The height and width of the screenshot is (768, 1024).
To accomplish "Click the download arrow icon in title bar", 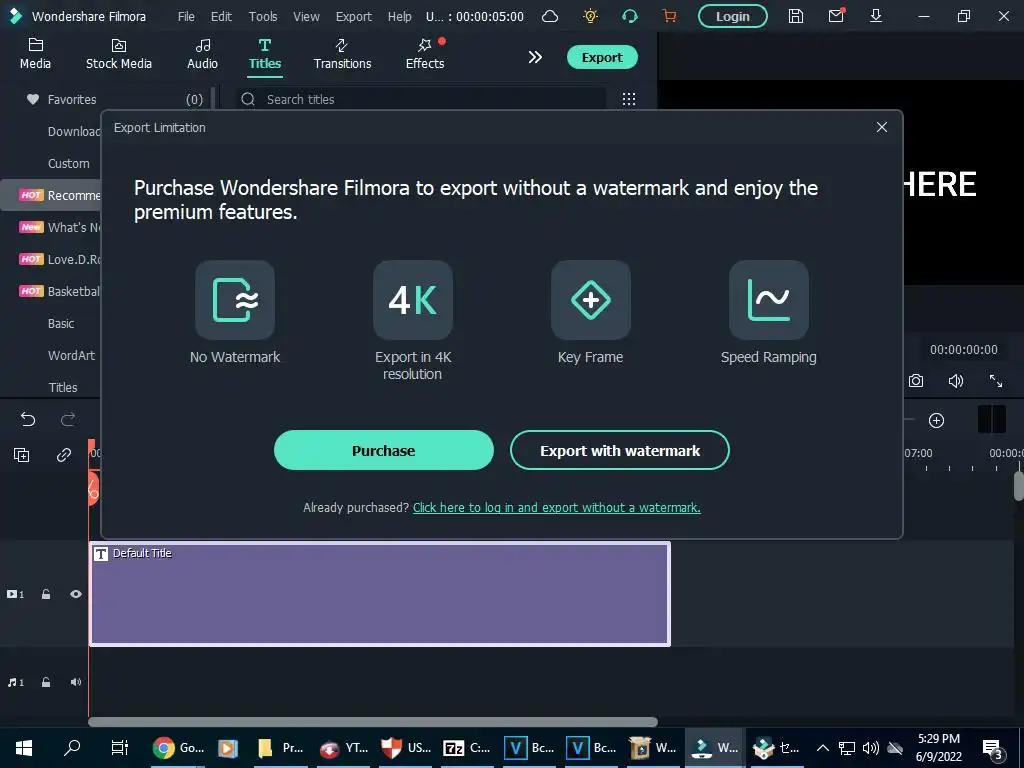I will [x=876, y=16].
